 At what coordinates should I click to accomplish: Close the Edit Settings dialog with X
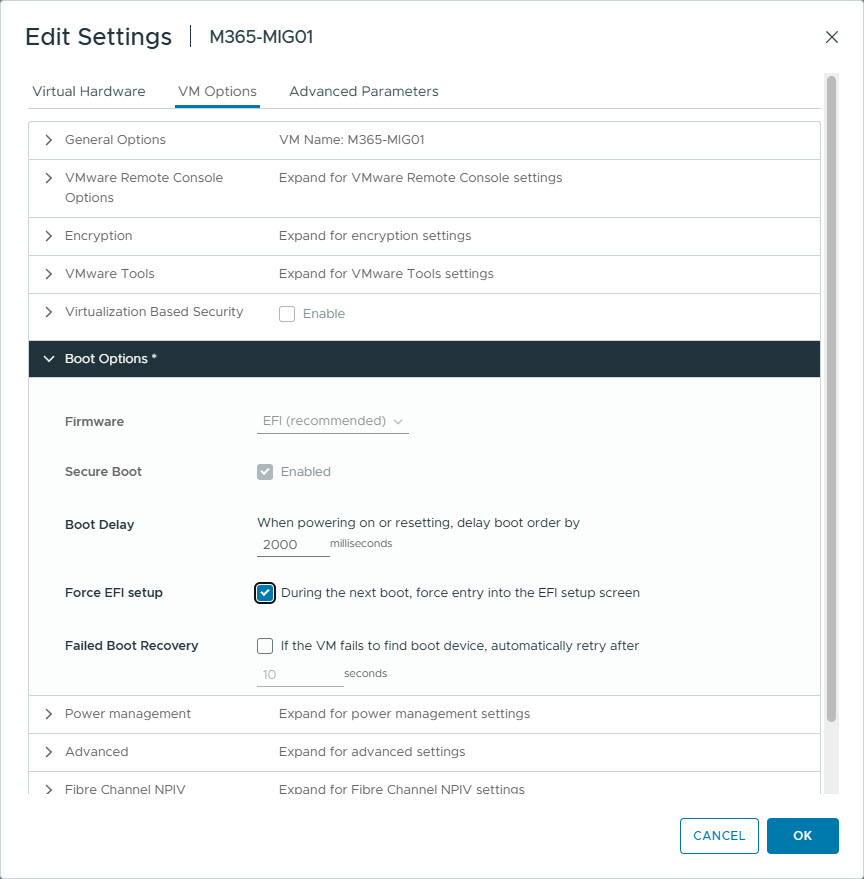point(831,37)
